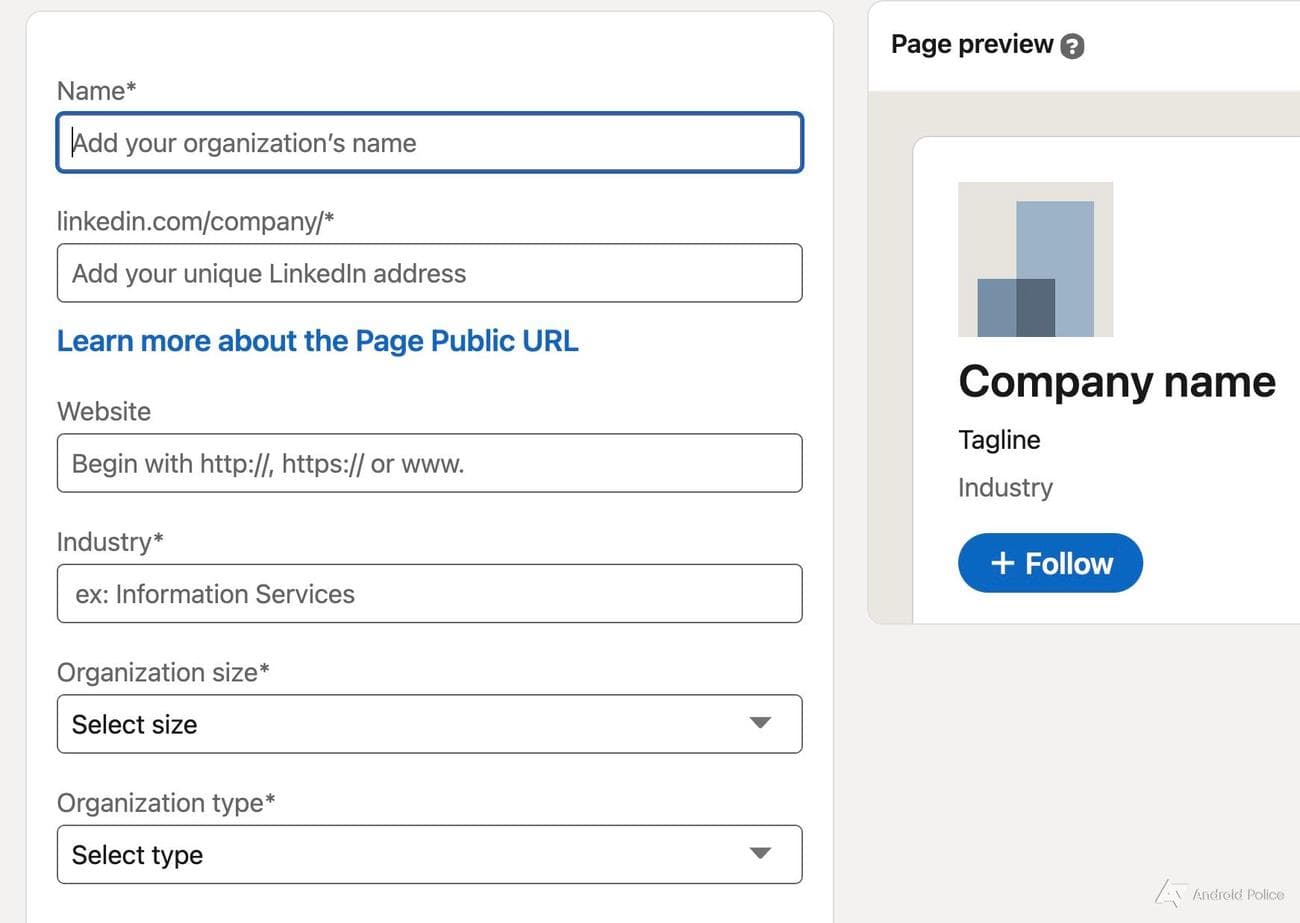1300x923 pixels.
Task: Click the plus icon on Follow button
Action: pyautogui.click(x=1002, y=564)
